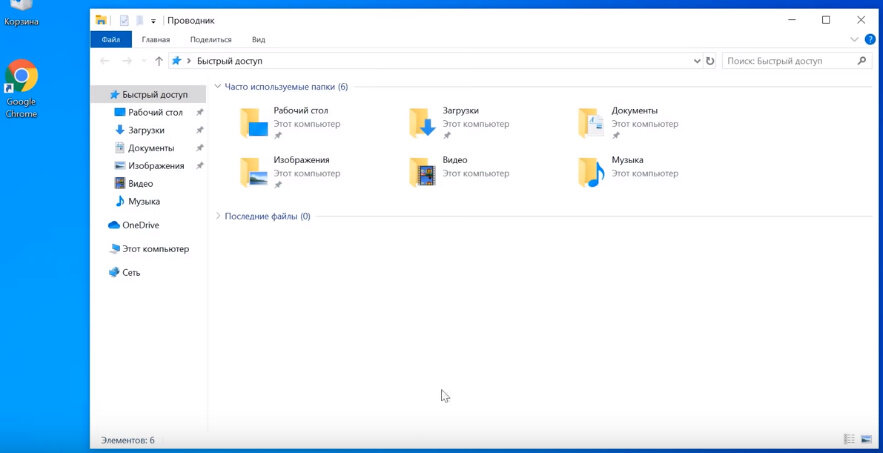
Task: Click Google Chrome desktop shortcut
Action: point(21,88)
